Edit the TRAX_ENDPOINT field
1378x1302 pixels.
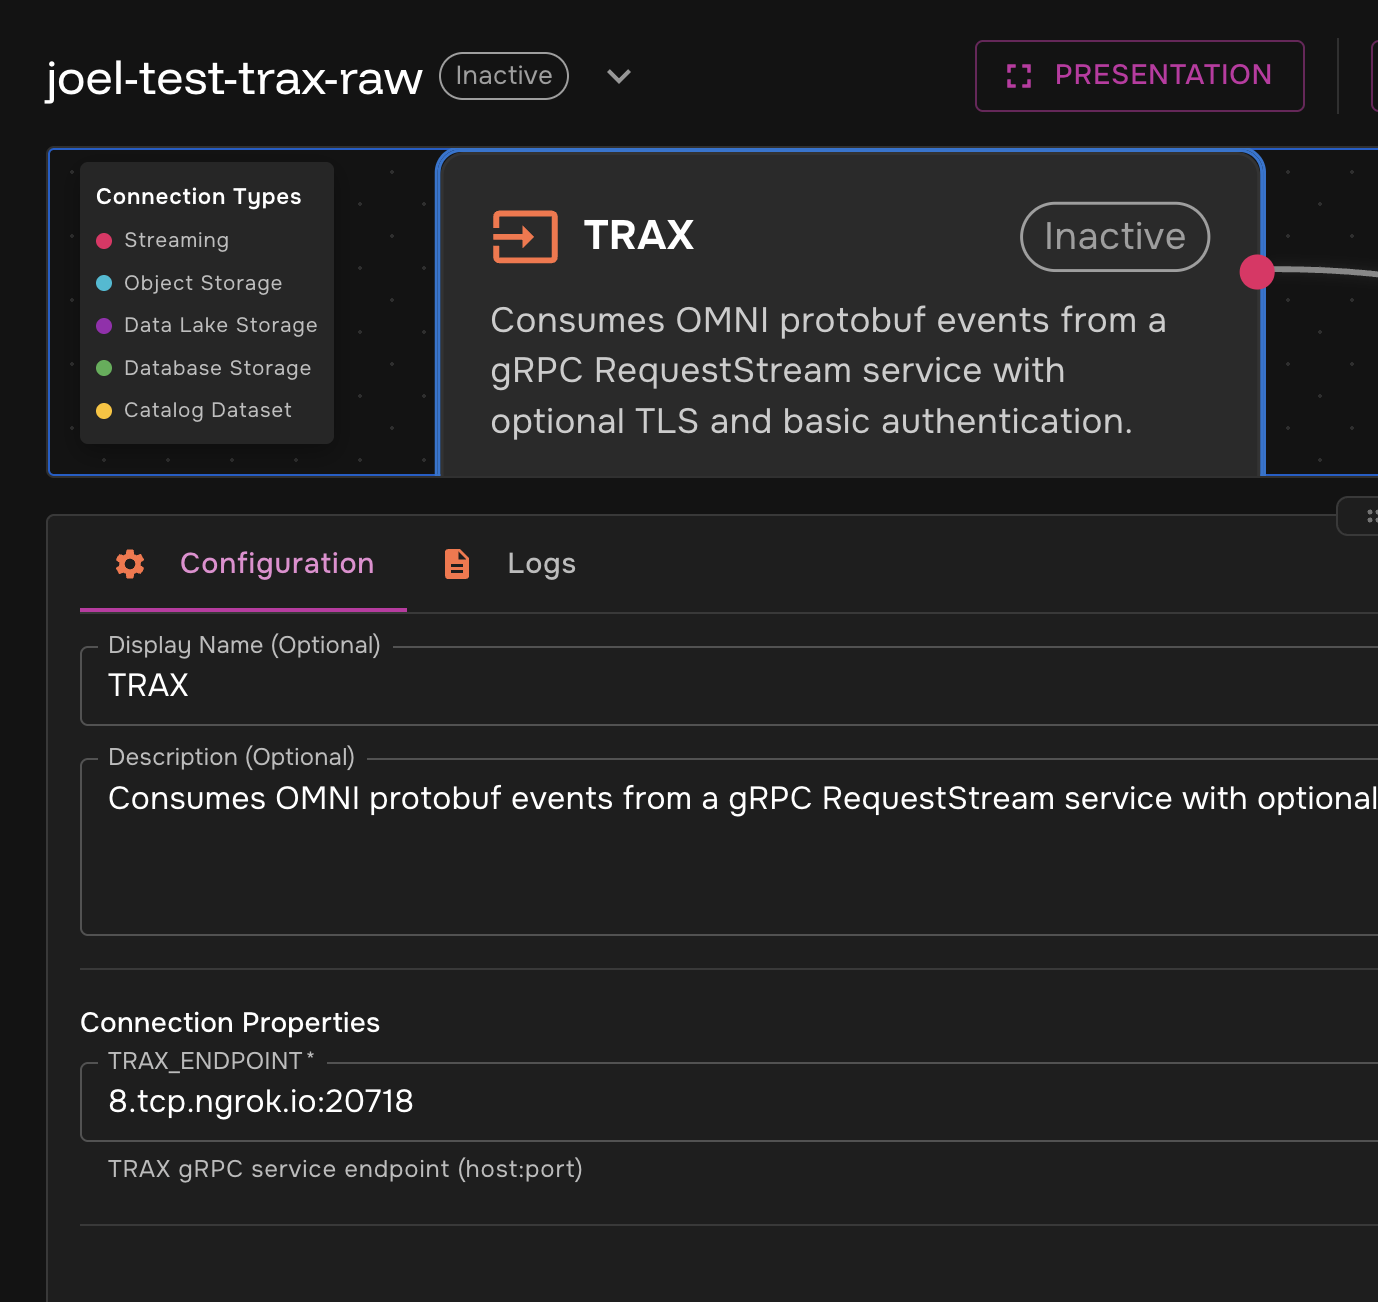click(x=729, y=1102)
